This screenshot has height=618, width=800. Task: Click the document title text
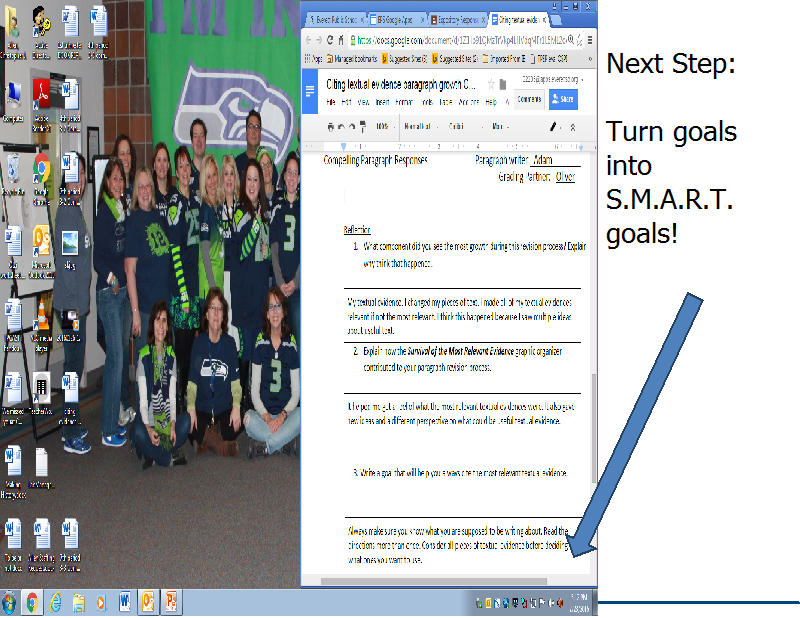pos(401,85)
